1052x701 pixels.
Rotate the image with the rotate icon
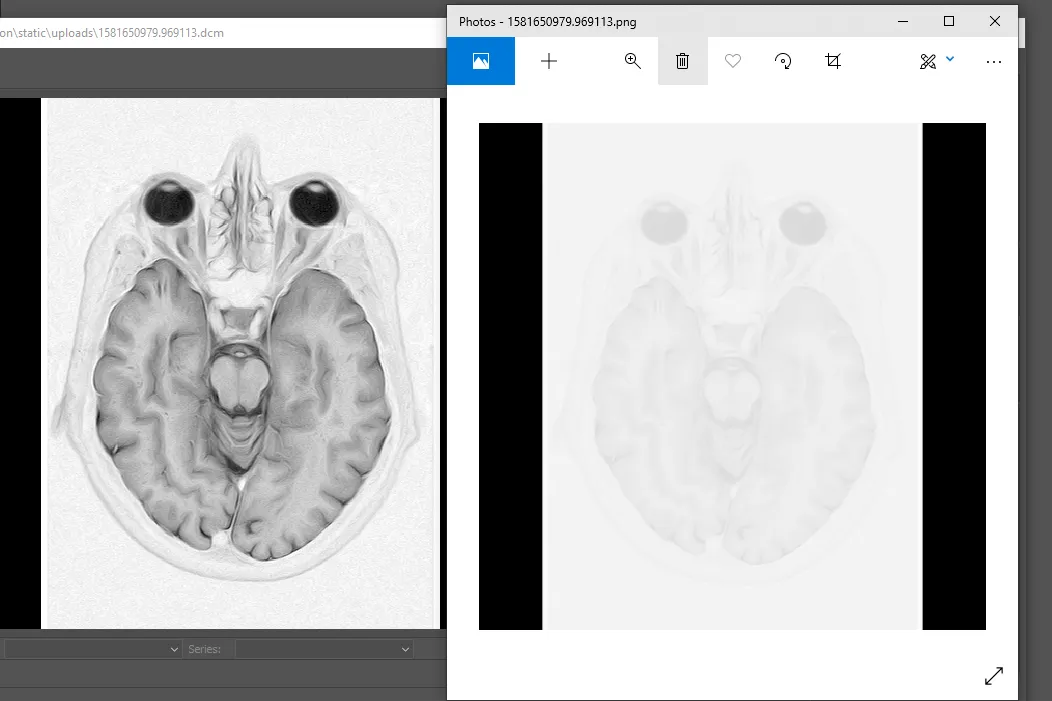(783, 61)
